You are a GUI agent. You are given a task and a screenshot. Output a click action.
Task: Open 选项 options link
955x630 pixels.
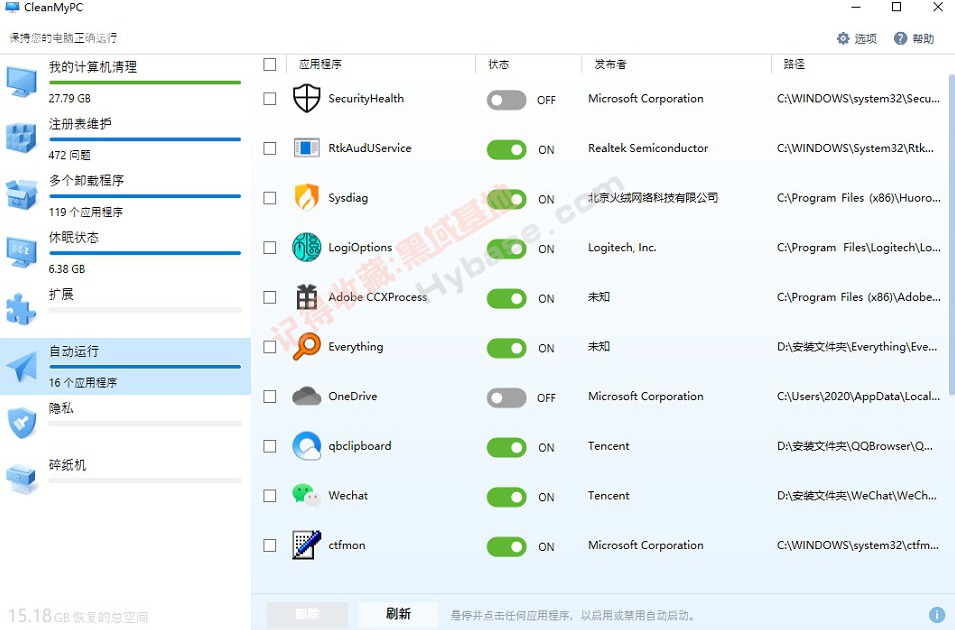[865, 39]
